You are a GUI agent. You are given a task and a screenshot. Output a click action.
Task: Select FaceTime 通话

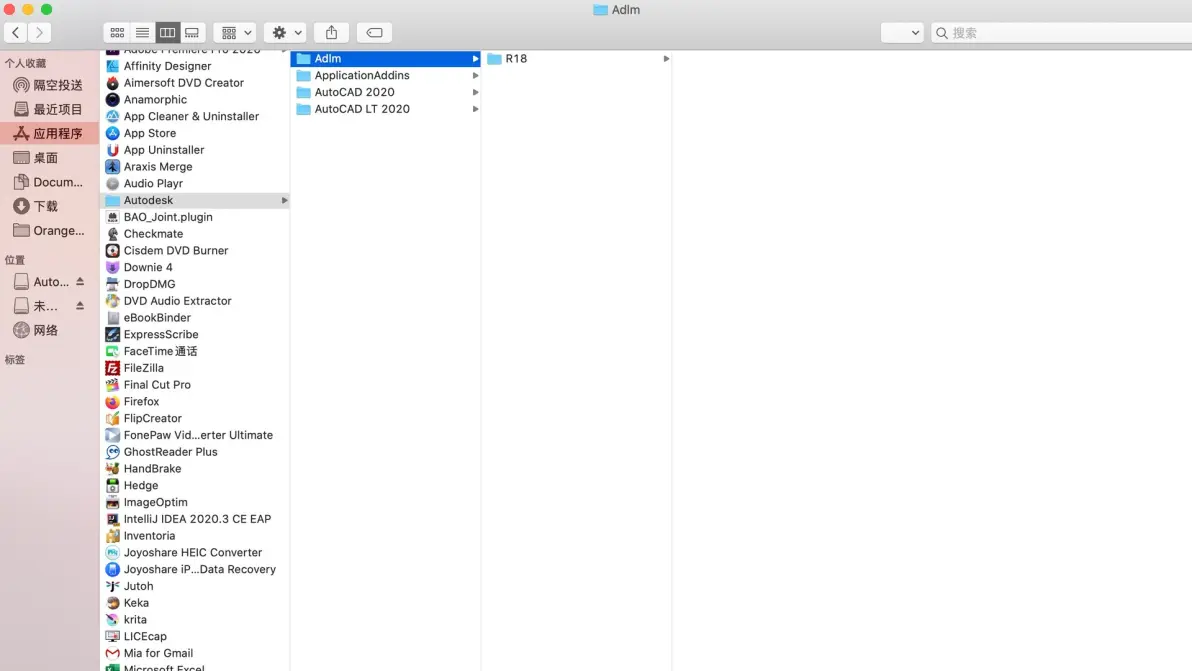[x=195, y=351]
